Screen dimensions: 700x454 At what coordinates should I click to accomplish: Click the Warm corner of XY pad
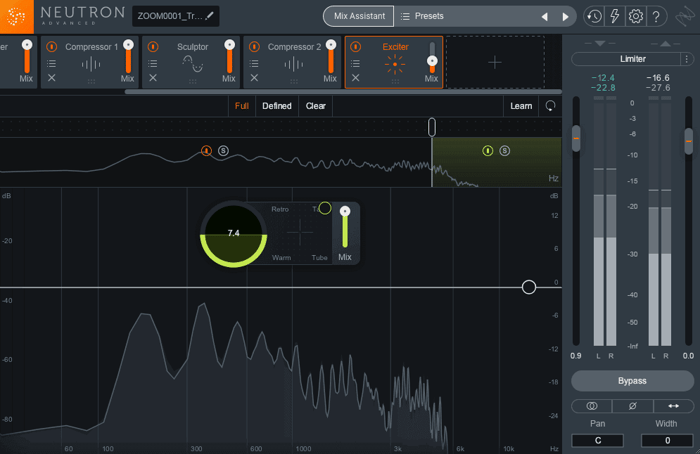pos(281,258)
